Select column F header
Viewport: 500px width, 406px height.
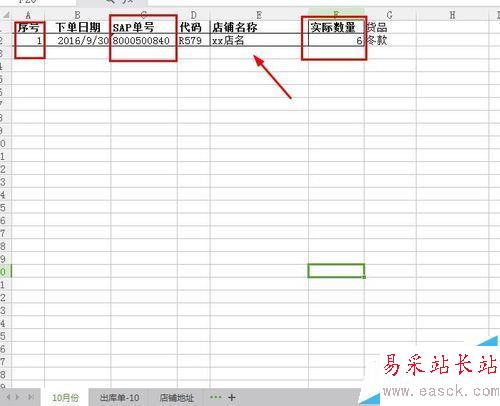(336, 15)
